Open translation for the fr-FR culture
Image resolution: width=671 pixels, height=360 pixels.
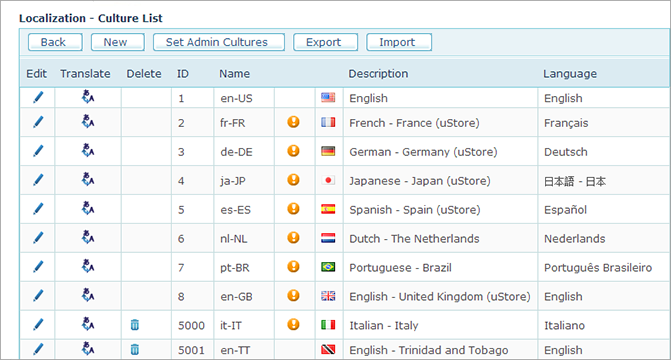pyautogui.click(x=88, y=122)
